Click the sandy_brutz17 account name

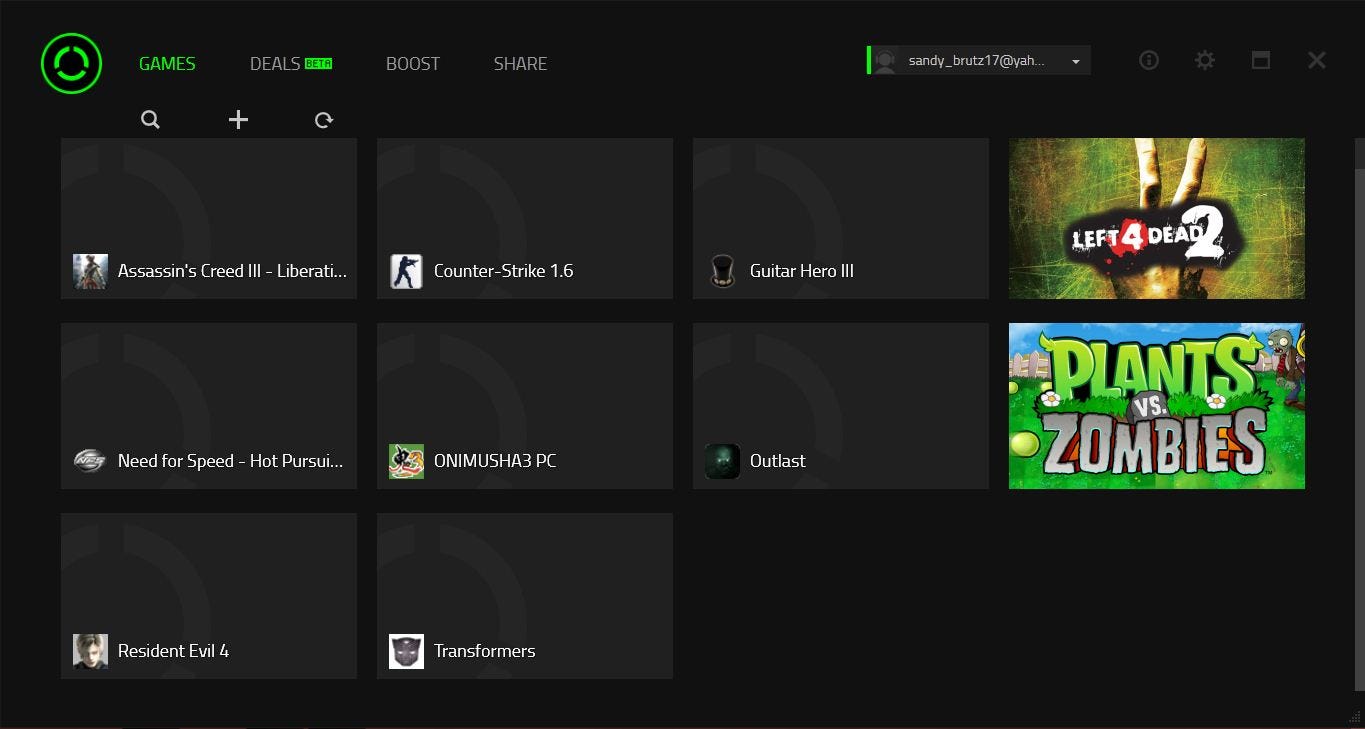[x=976, y=61]
